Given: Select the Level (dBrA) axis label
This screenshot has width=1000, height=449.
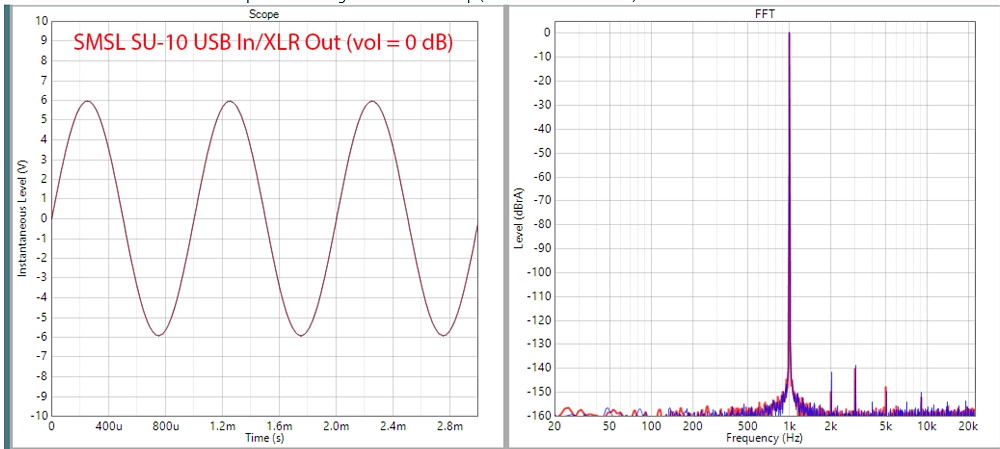Looking at the screenshot, I should pos(520,217).
